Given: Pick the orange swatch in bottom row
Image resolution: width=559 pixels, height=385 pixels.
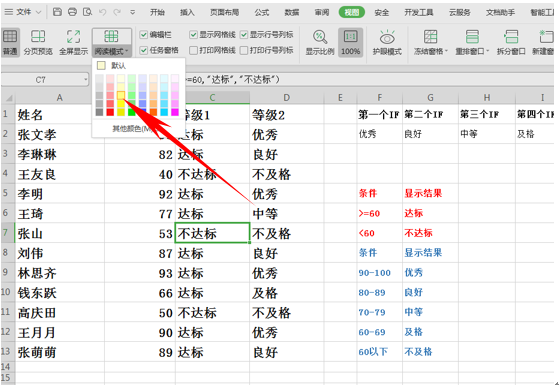Looking at the screenshot, I should pyautogui.click(x=153, y=112).
